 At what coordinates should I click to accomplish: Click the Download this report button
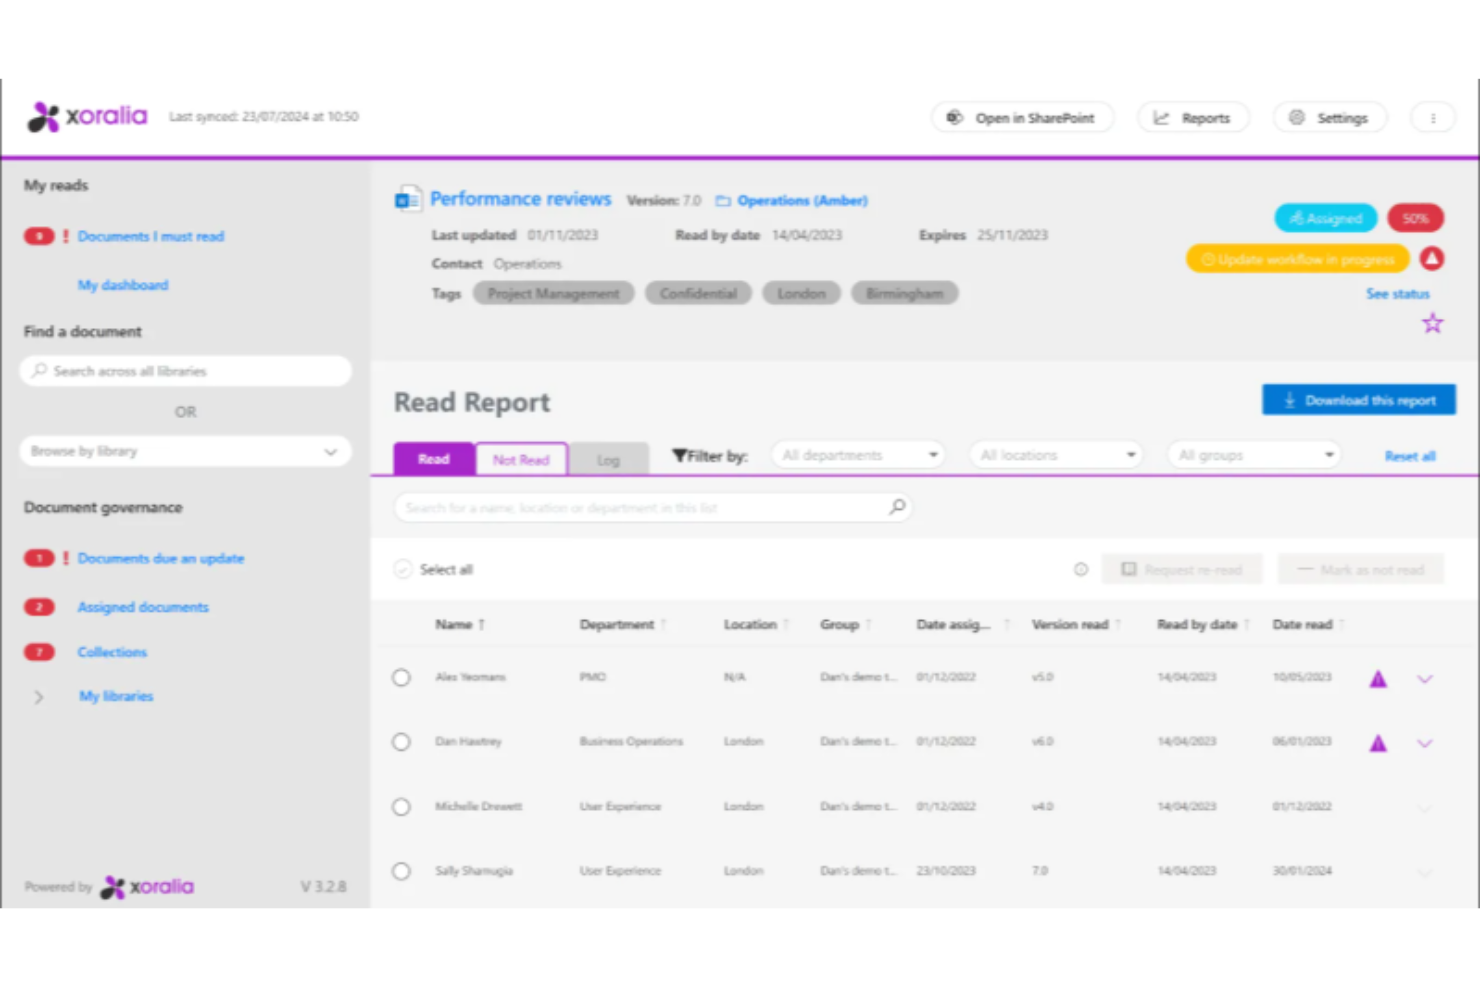tap(1358, 399)
